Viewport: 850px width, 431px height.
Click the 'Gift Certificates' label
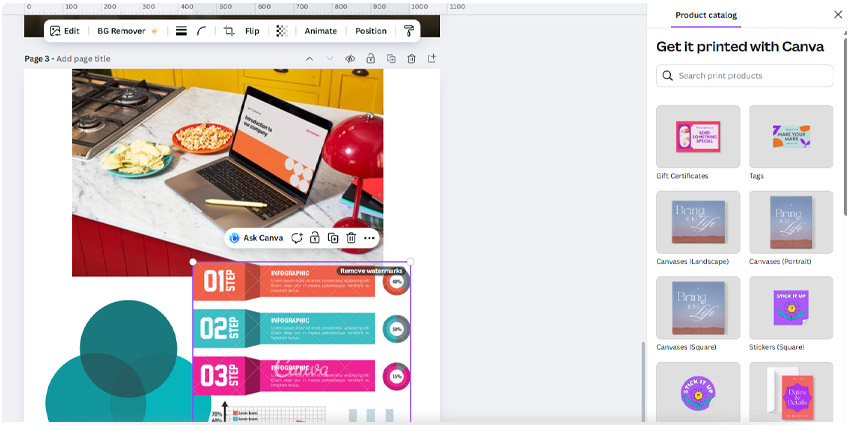pyautogui.click(x=682, y=176)
